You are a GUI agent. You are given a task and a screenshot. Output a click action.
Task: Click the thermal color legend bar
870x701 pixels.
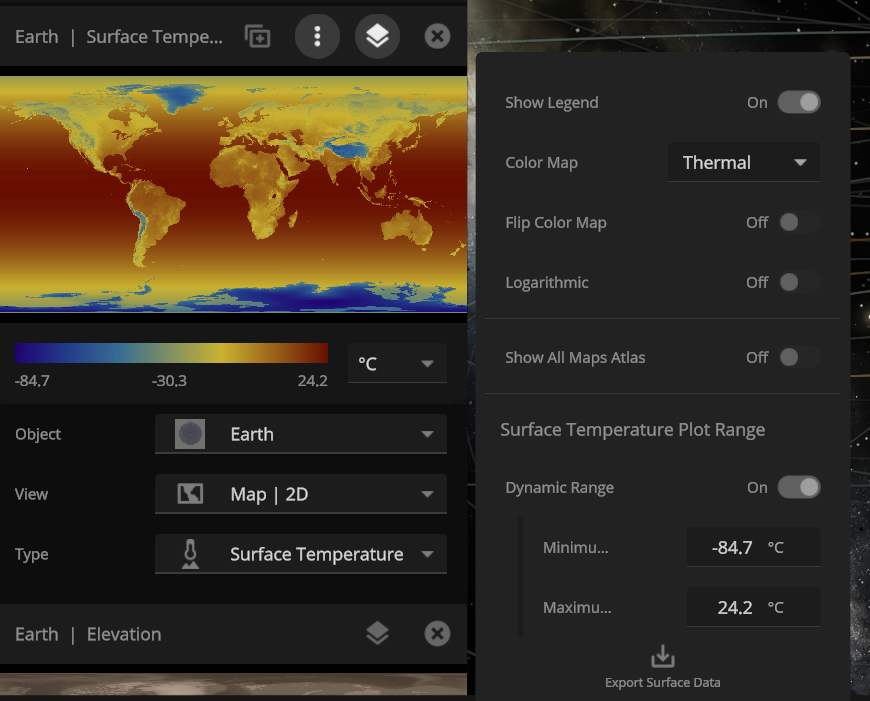[x=171, y=353]
